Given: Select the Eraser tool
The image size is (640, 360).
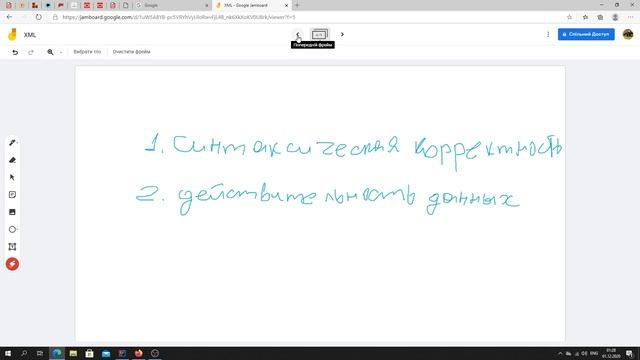Looking at the screenshot, I should click(x=12, y=160).
